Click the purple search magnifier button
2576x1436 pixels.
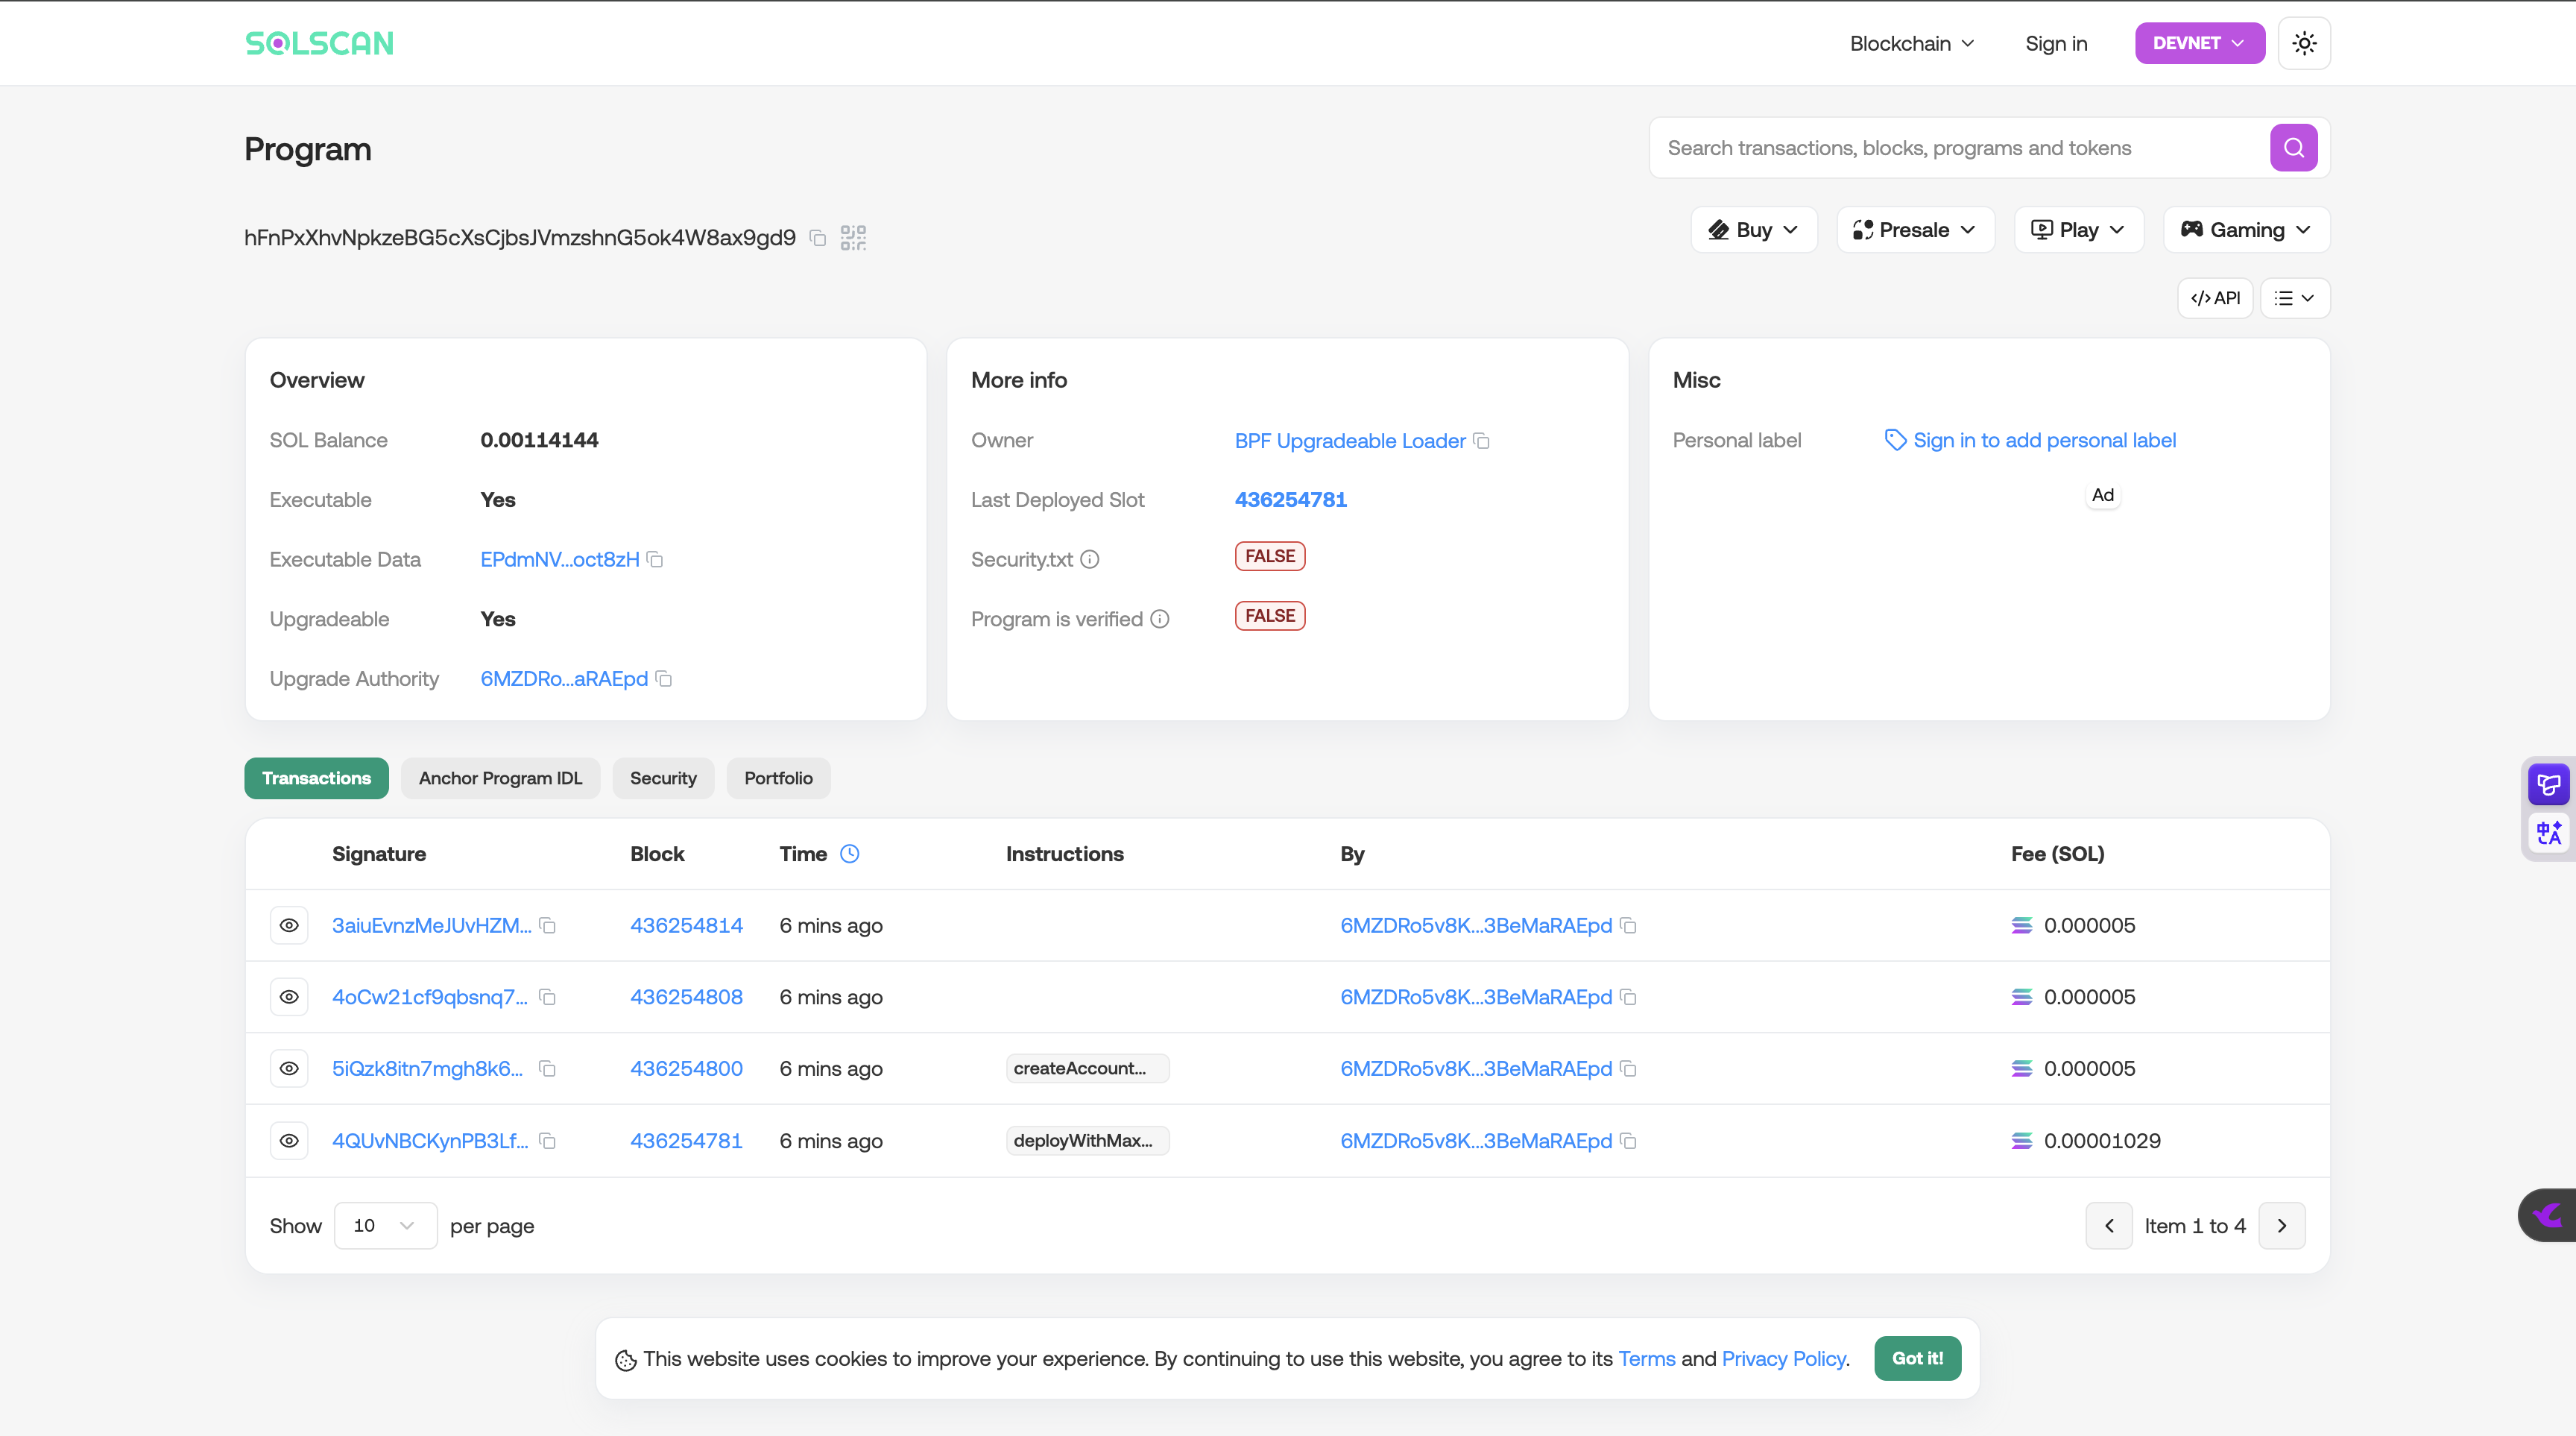coord(2293,148)
